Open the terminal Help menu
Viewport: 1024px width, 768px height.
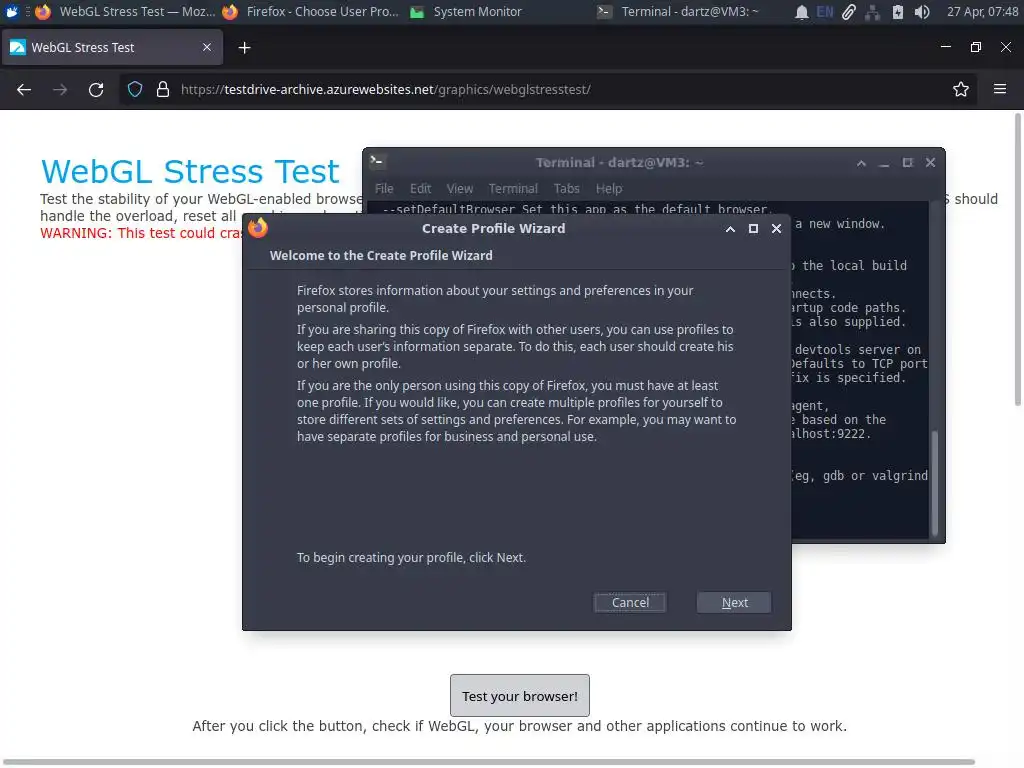coord(609,188)
